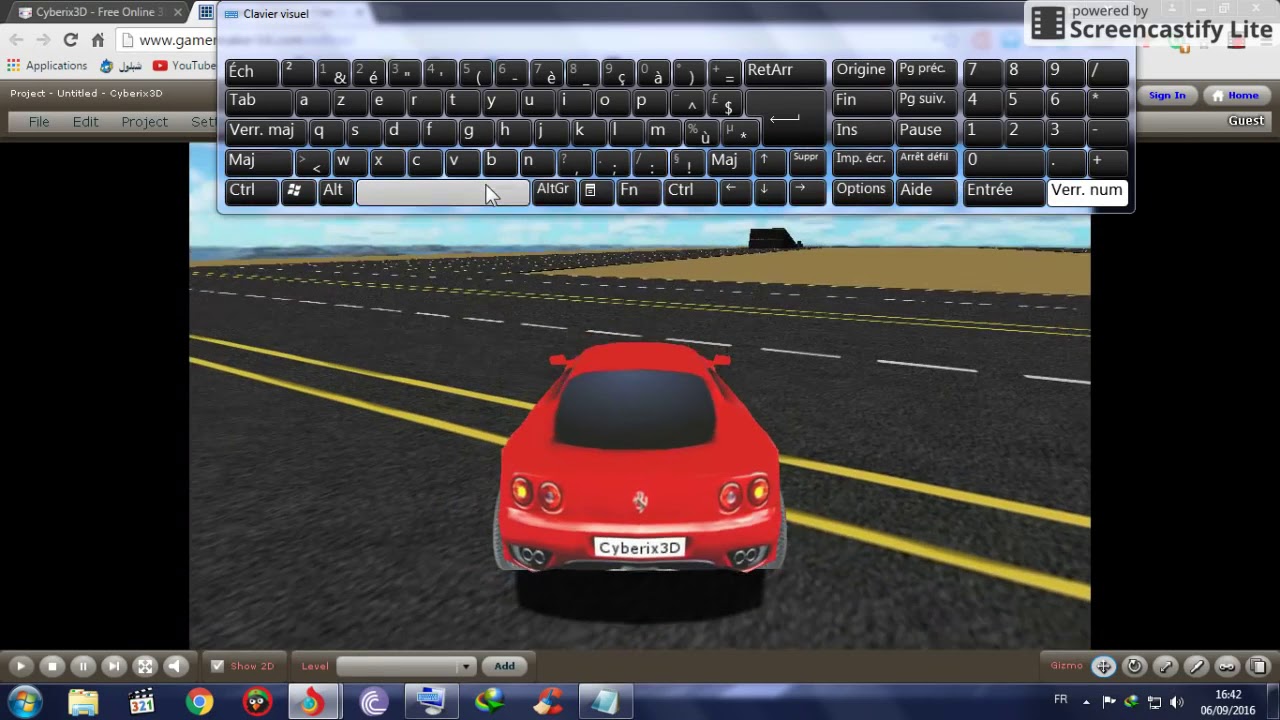Click the Tab key on virtual keyboard
The height and width of the screenshot is (720, 1280).
point(257,101)
